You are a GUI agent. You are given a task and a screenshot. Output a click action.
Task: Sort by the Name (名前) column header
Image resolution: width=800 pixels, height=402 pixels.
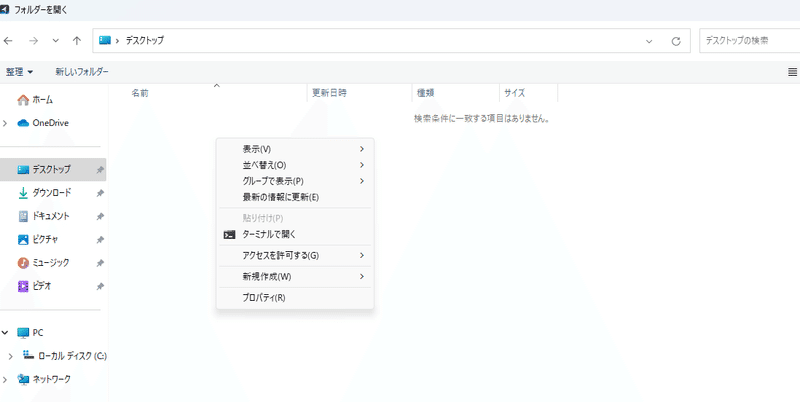click(x=140, y=93)
